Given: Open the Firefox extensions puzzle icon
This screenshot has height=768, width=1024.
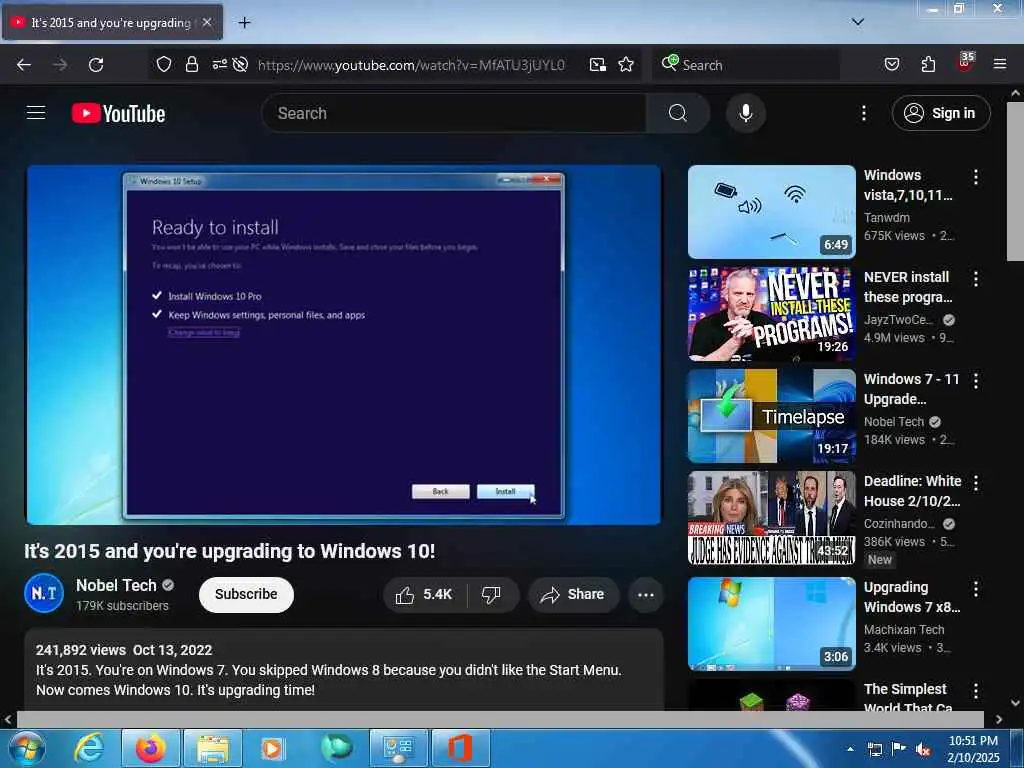Looking at the screenshot, I should 928,64.
